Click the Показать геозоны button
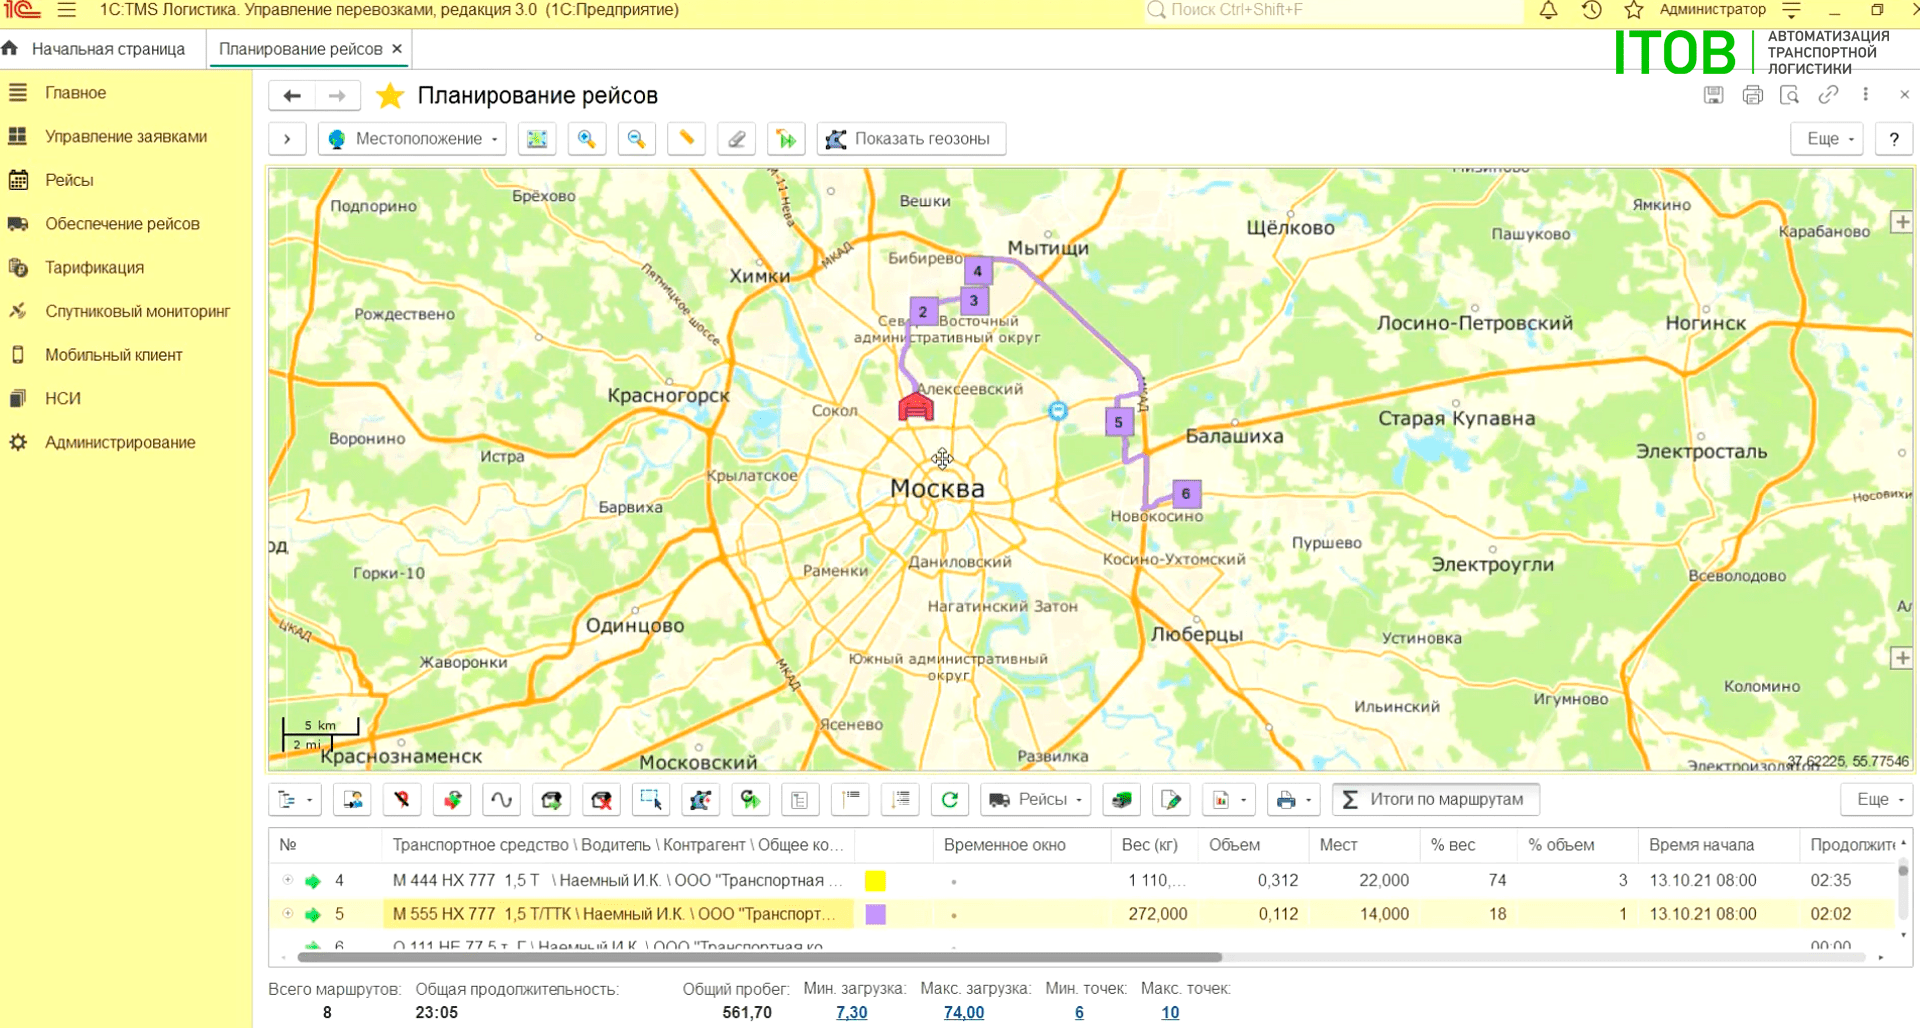 (x=911, y=139)
